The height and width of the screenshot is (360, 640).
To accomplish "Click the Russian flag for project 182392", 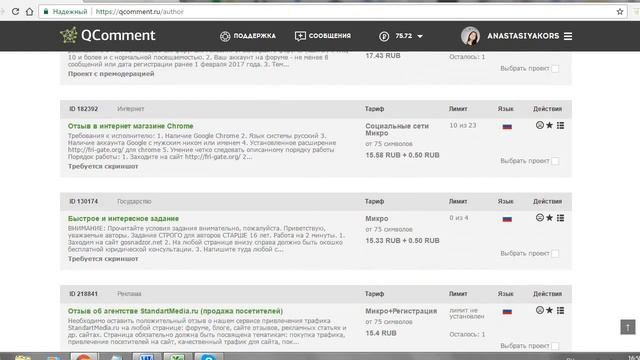I will [507, 127].
